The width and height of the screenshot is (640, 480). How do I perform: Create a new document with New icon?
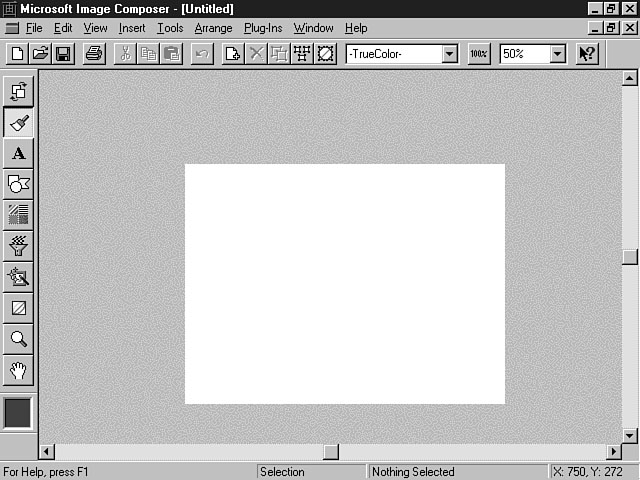[x=17, y=54]
